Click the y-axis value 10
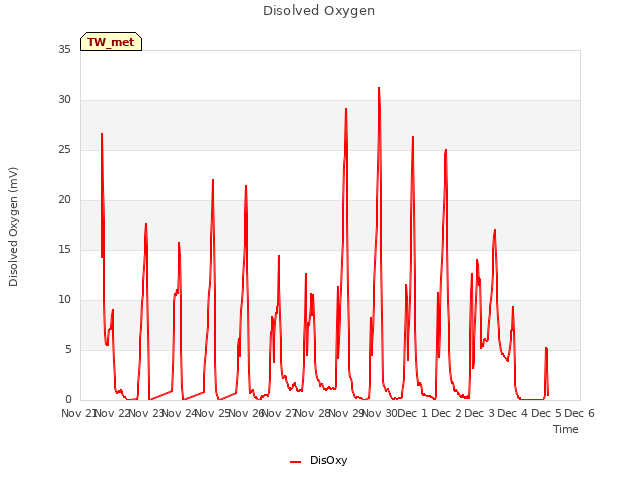 coord(64,300)
